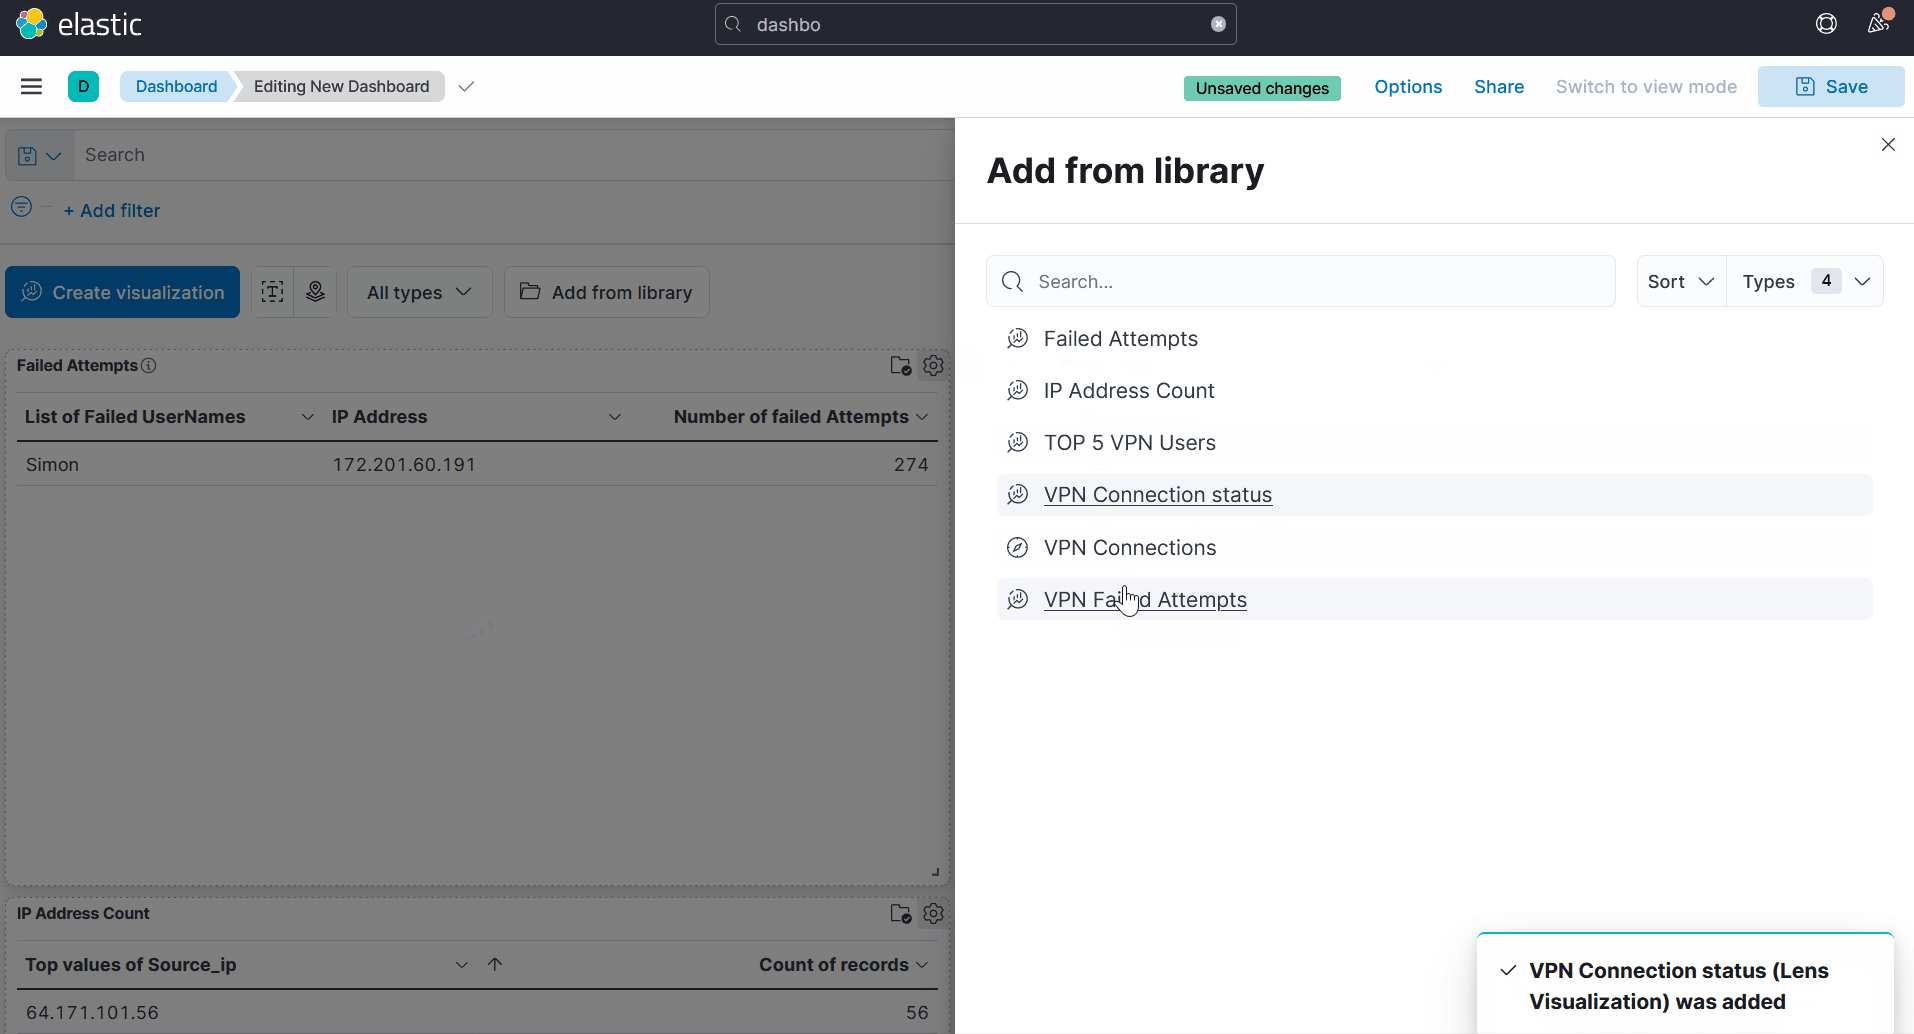The height and width of the screenshot is (1034, 1914).
Task: Click the Elastic logo icon
Action: pos(32,24)
